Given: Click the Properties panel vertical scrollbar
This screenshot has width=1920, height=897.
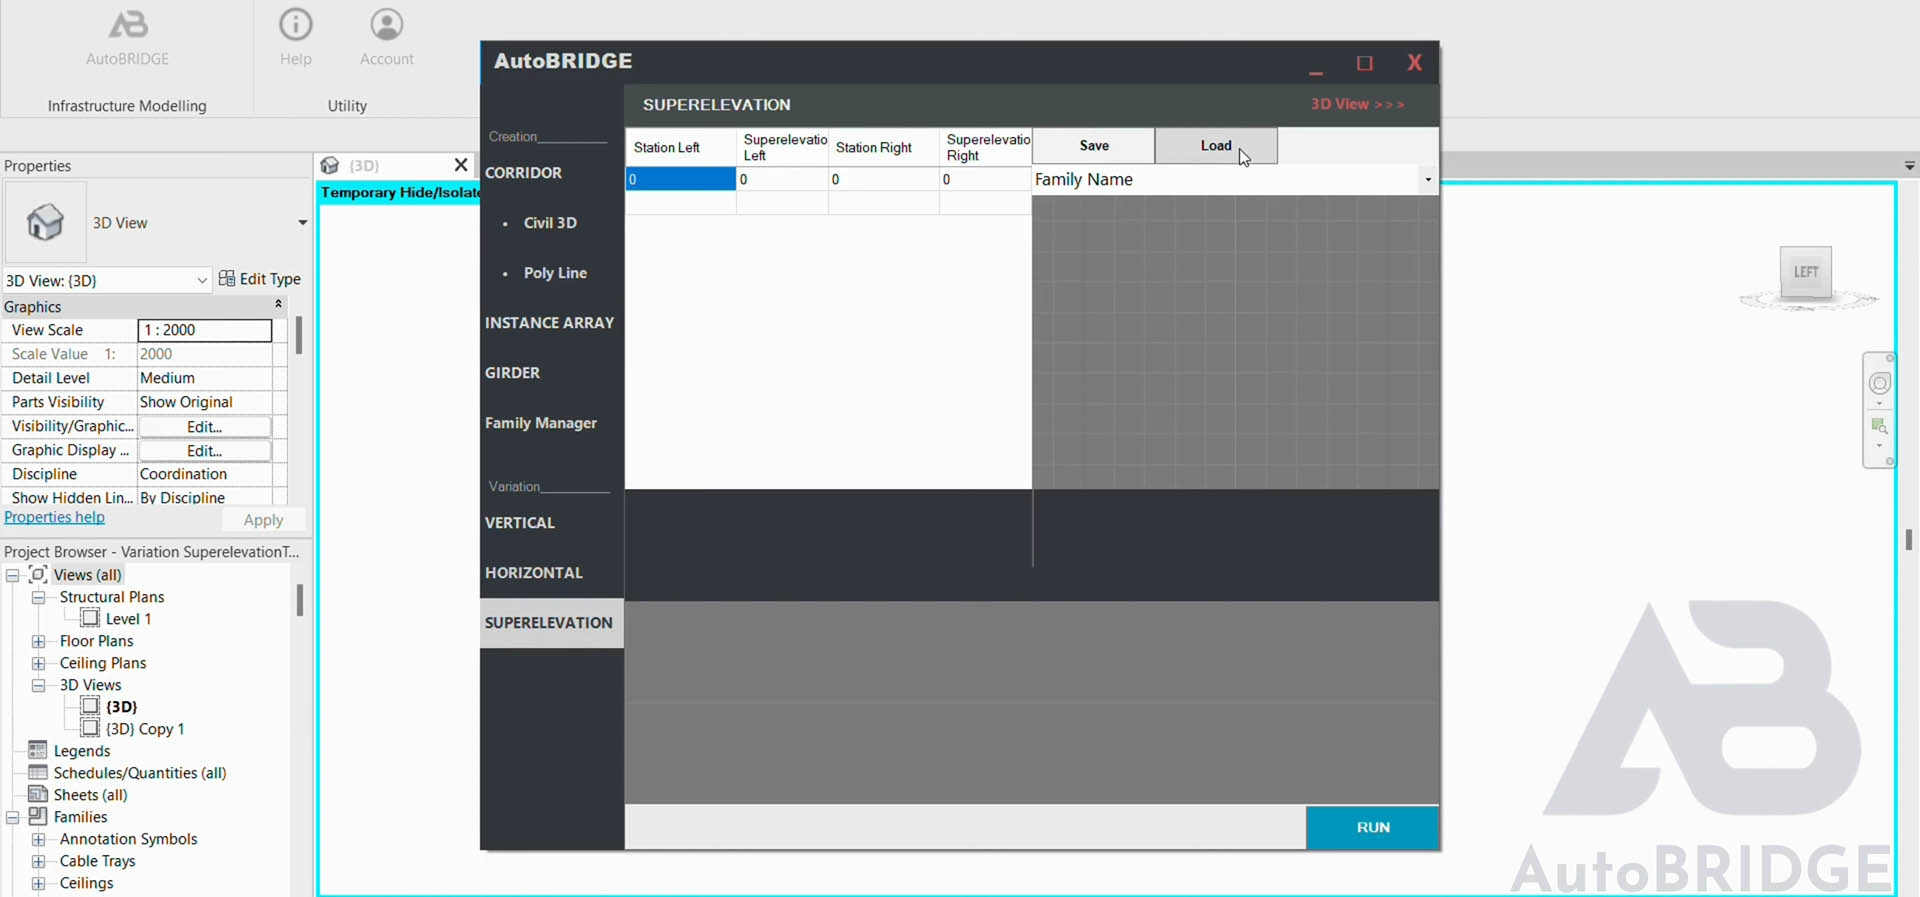Looking at the screenshot, I should coord(298,335).
